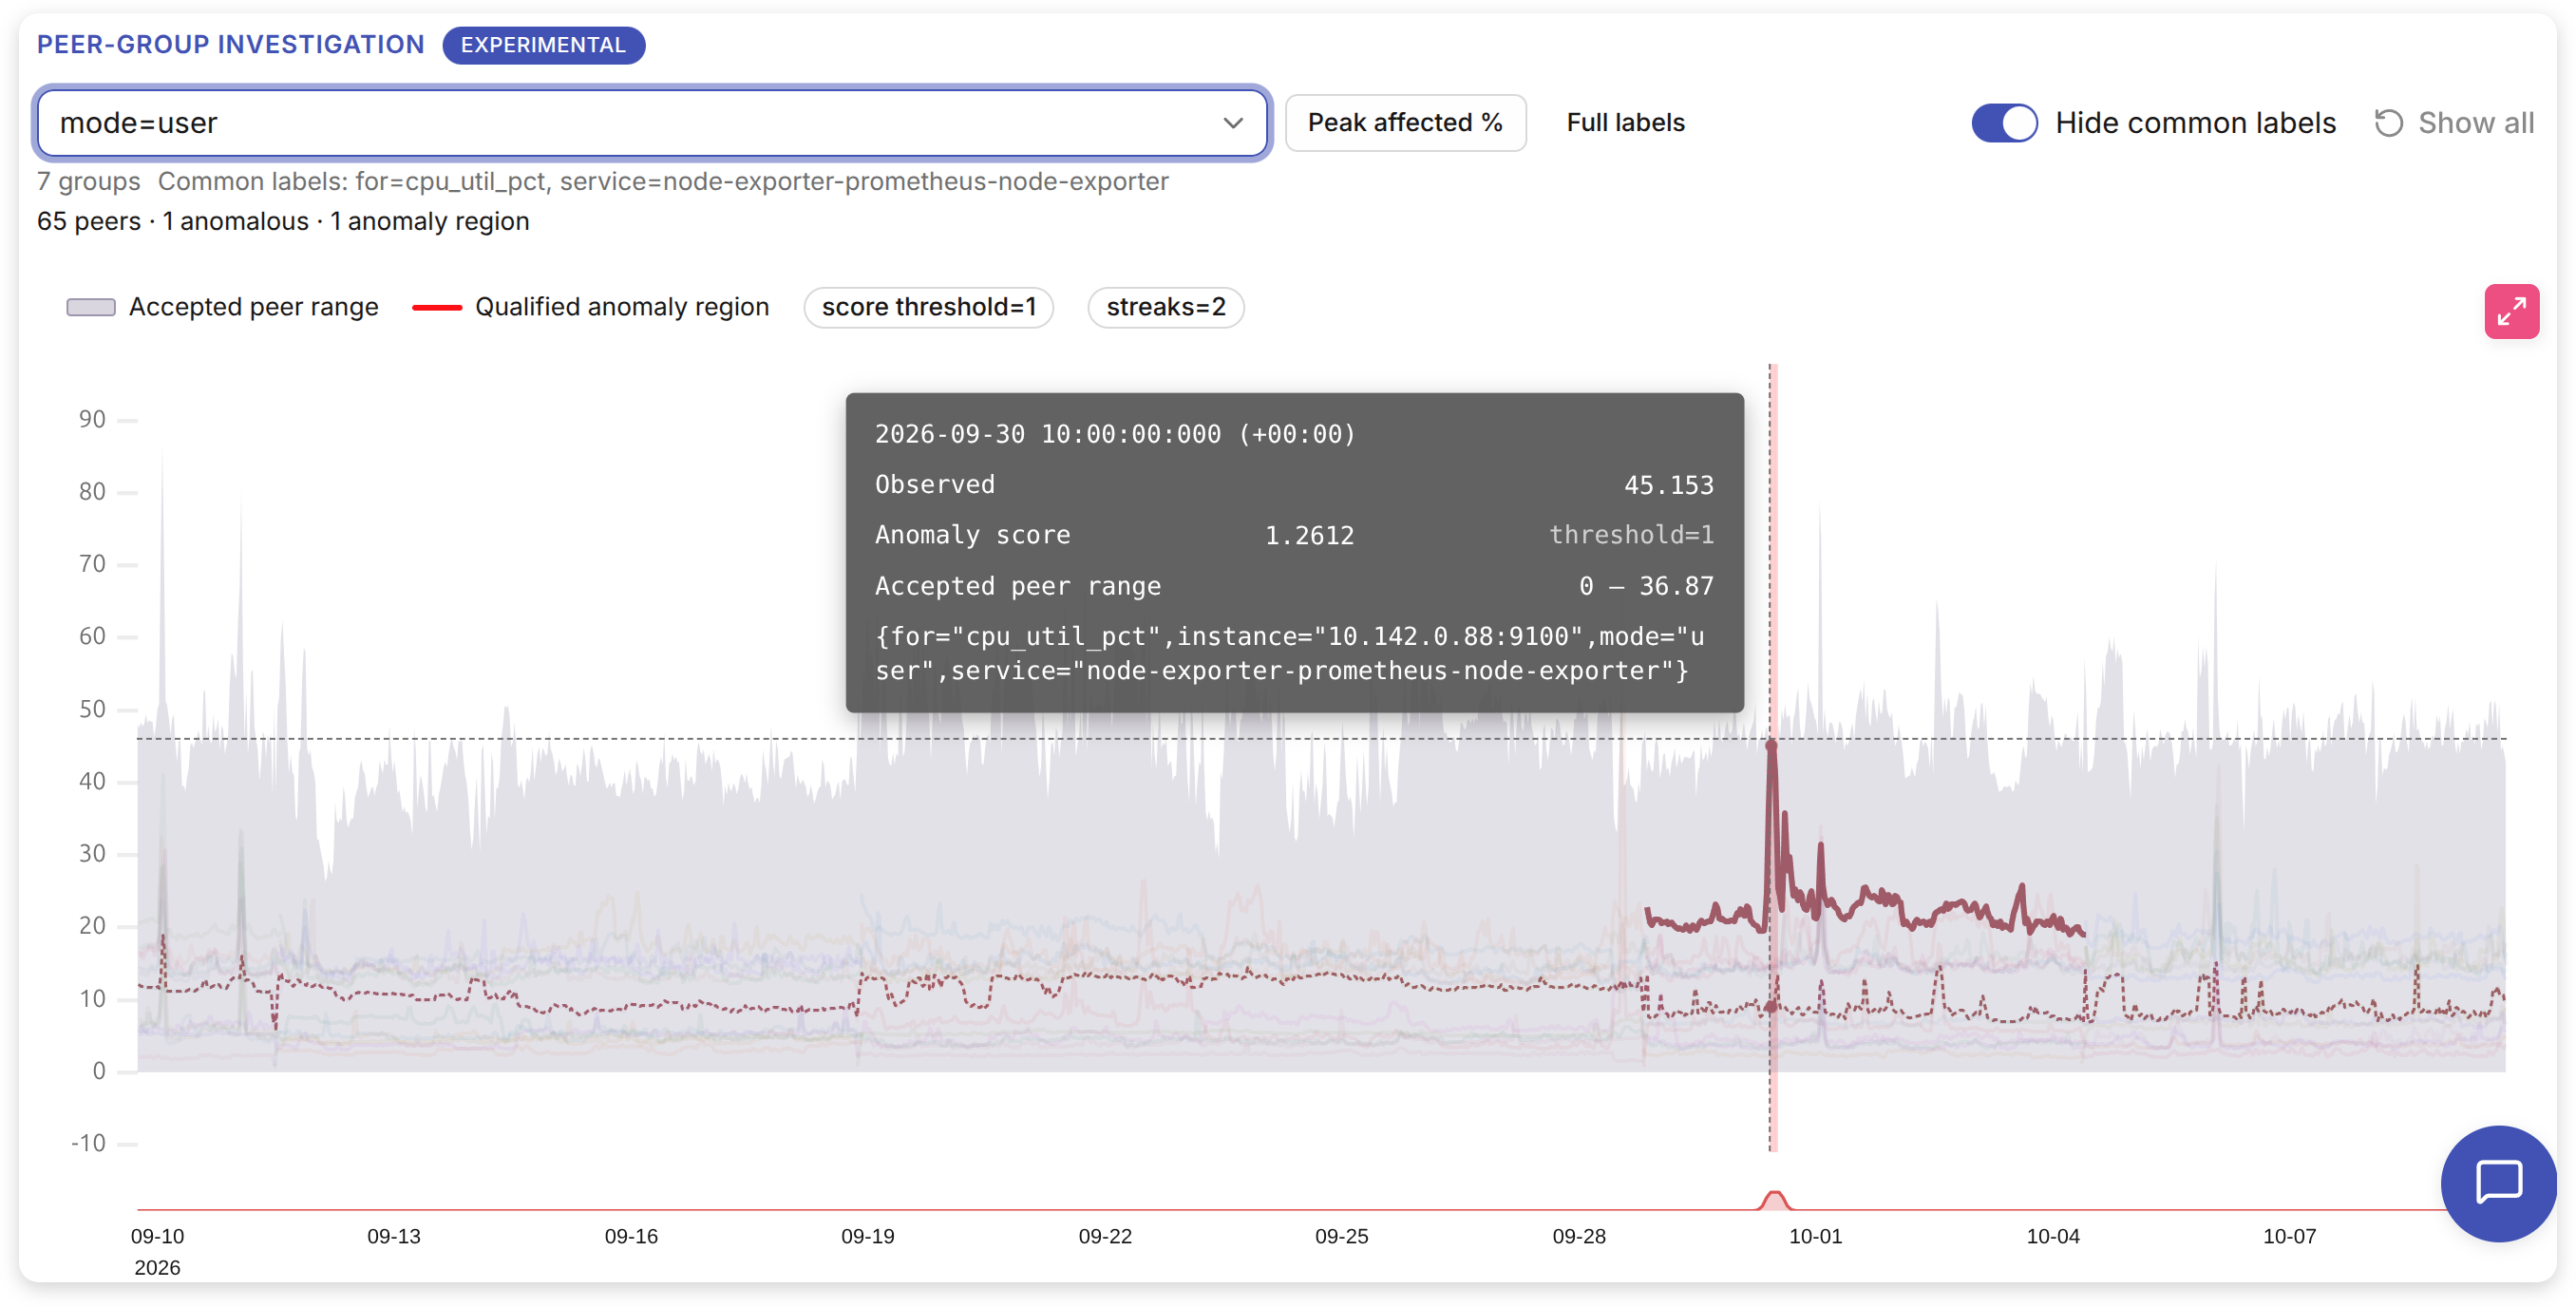Switch to Full labels view
The width and height of the screenshot is (2576, 1307).
1625,123
